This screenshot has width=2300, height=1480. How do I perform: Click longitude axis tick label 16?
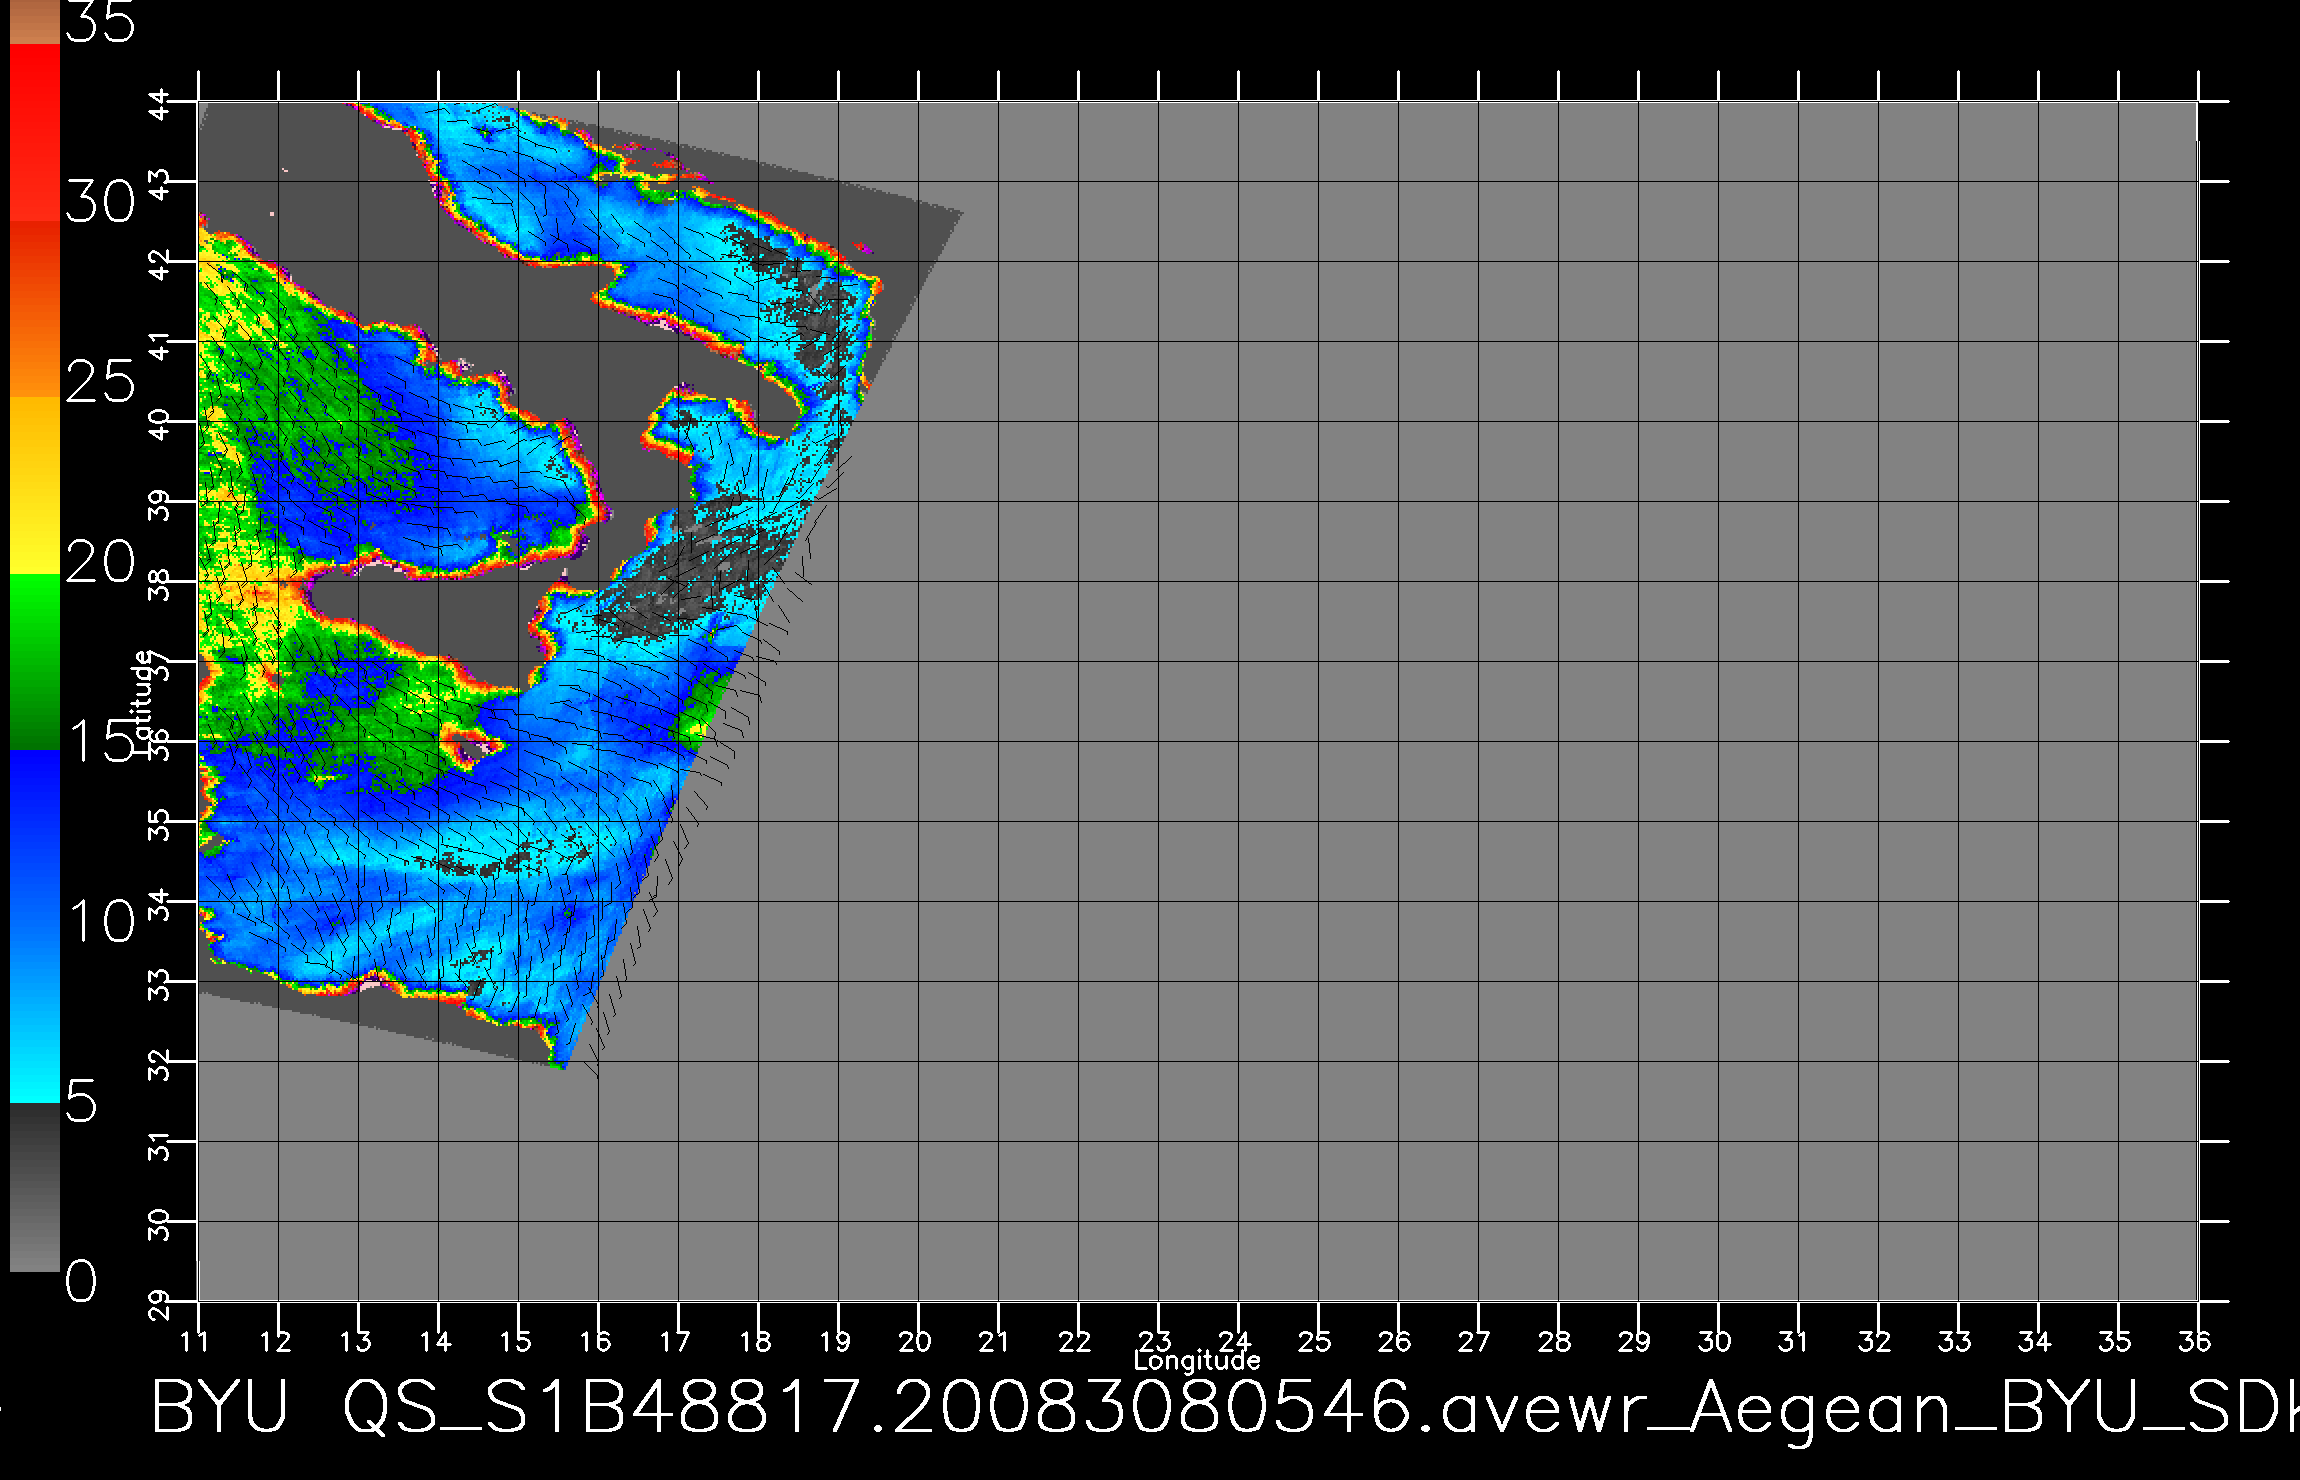(x=595, y=1341)
